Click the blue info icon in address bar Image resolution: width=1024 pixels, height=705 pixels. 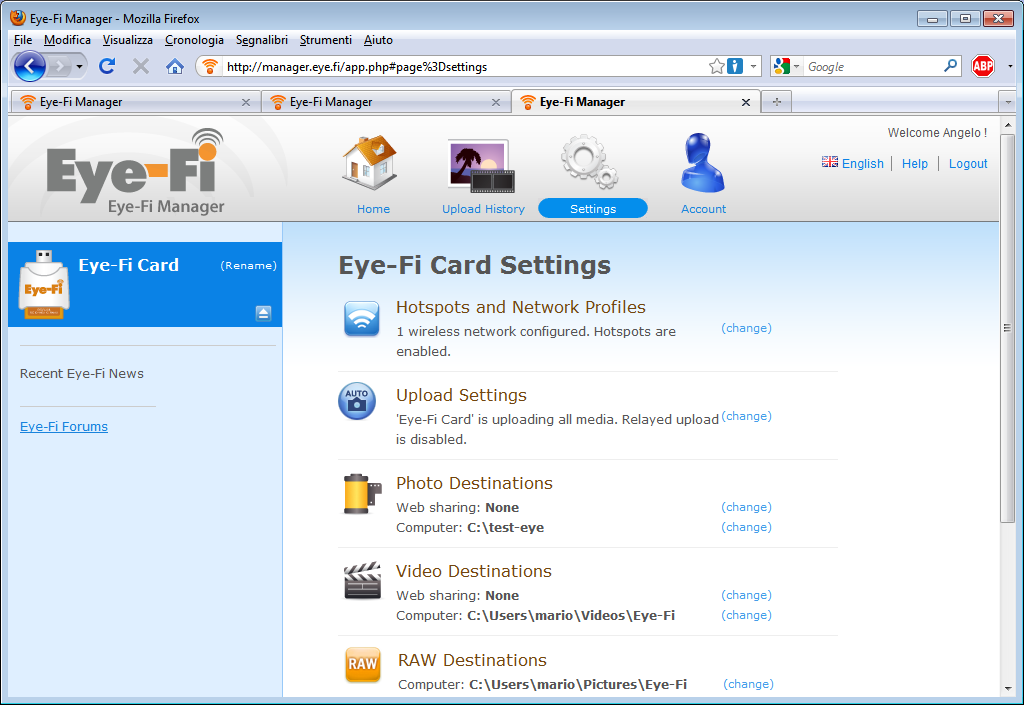point(735,66)
